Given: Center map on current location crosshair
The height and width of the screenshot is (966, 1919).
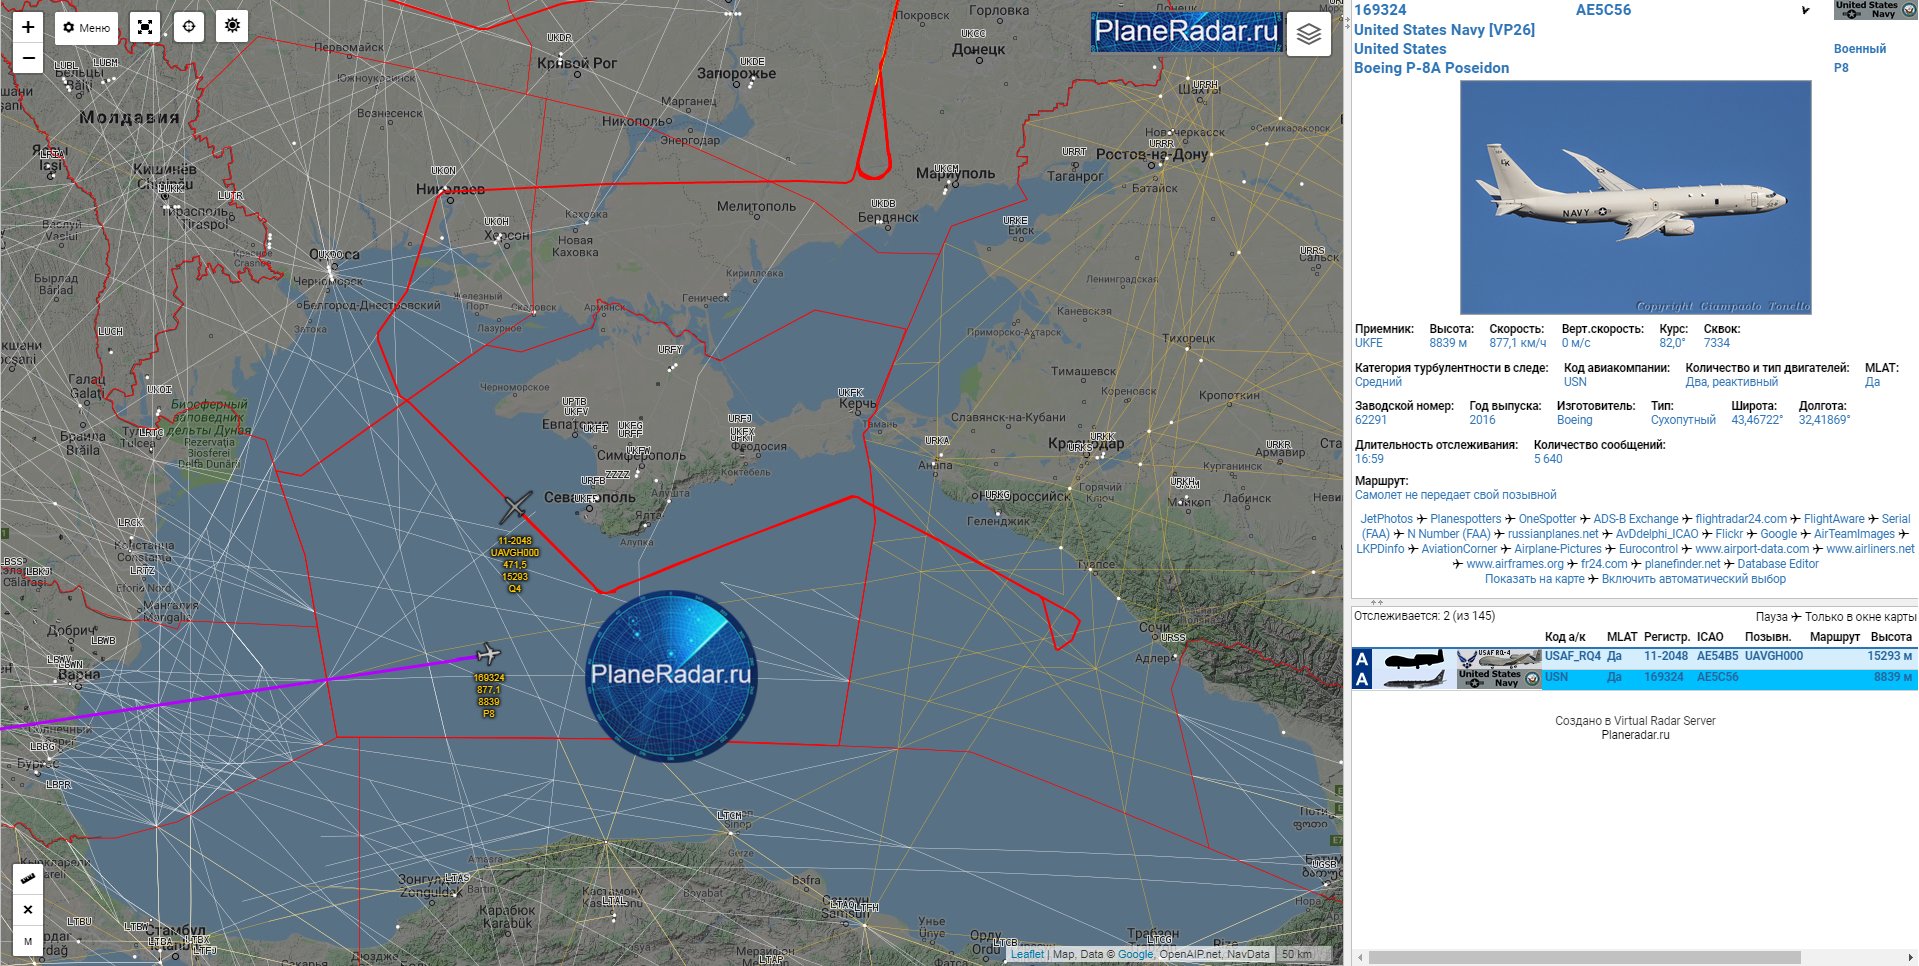Looking at the screenshot, I should (x=189, y=27).
